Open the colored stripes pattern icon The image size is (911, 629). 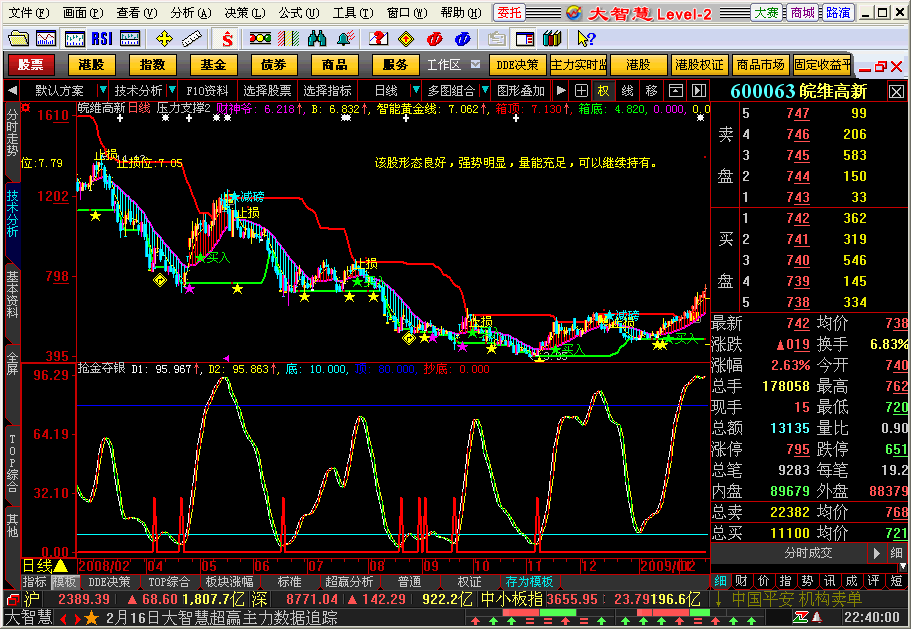pyautogui.click(x=289, y=39)
